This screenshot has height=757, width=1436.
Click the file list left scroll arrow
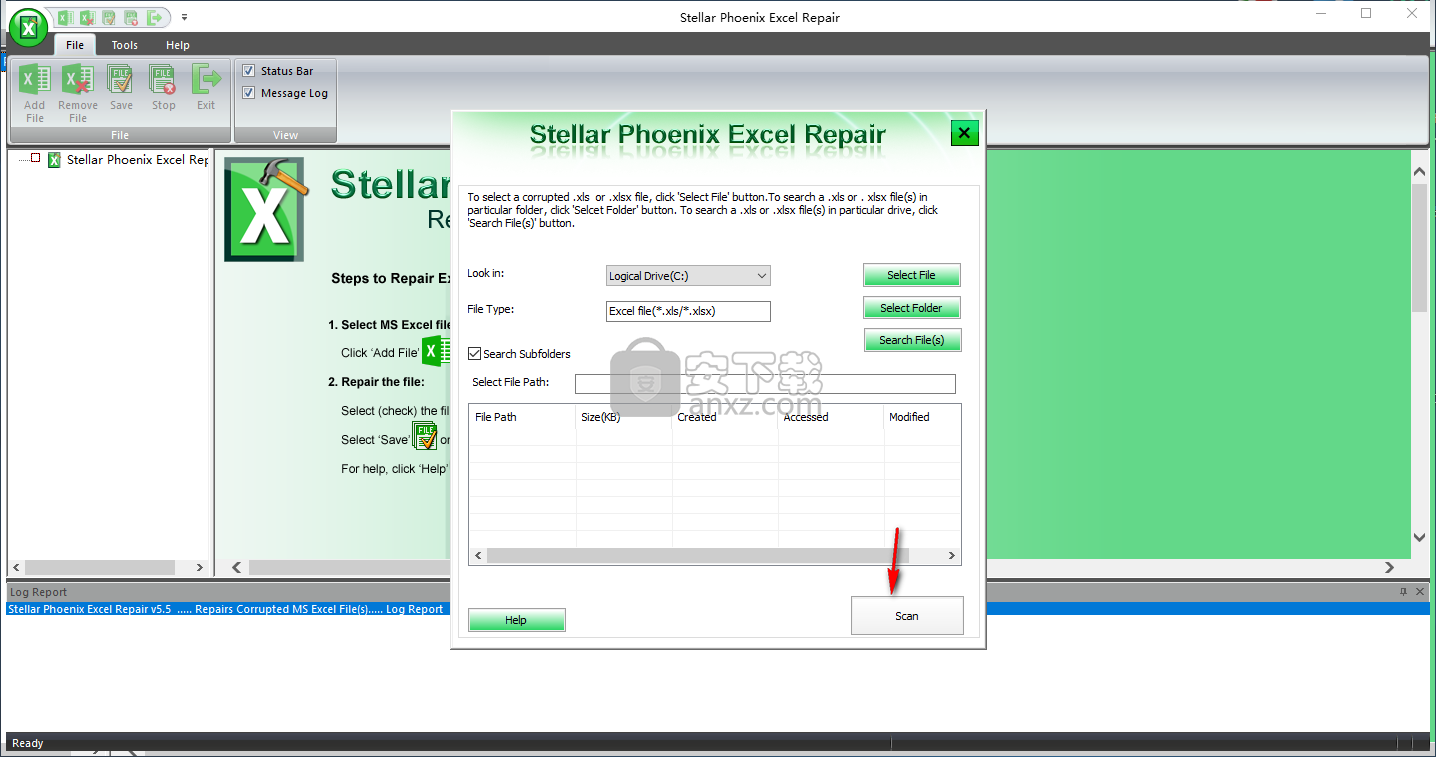coord(478,556)
